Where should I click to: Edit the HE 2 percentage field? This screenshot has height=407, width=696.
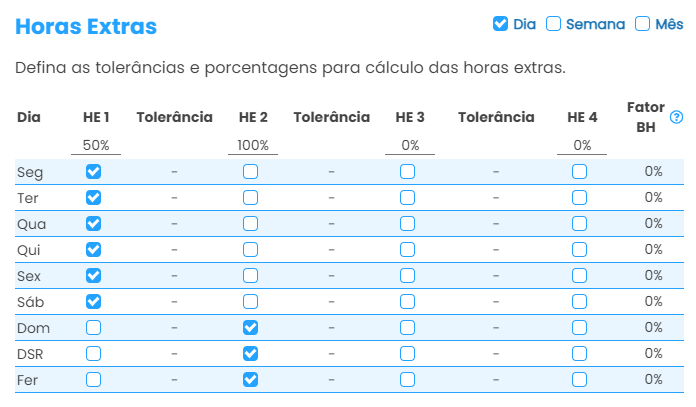(x=253, y=145)
